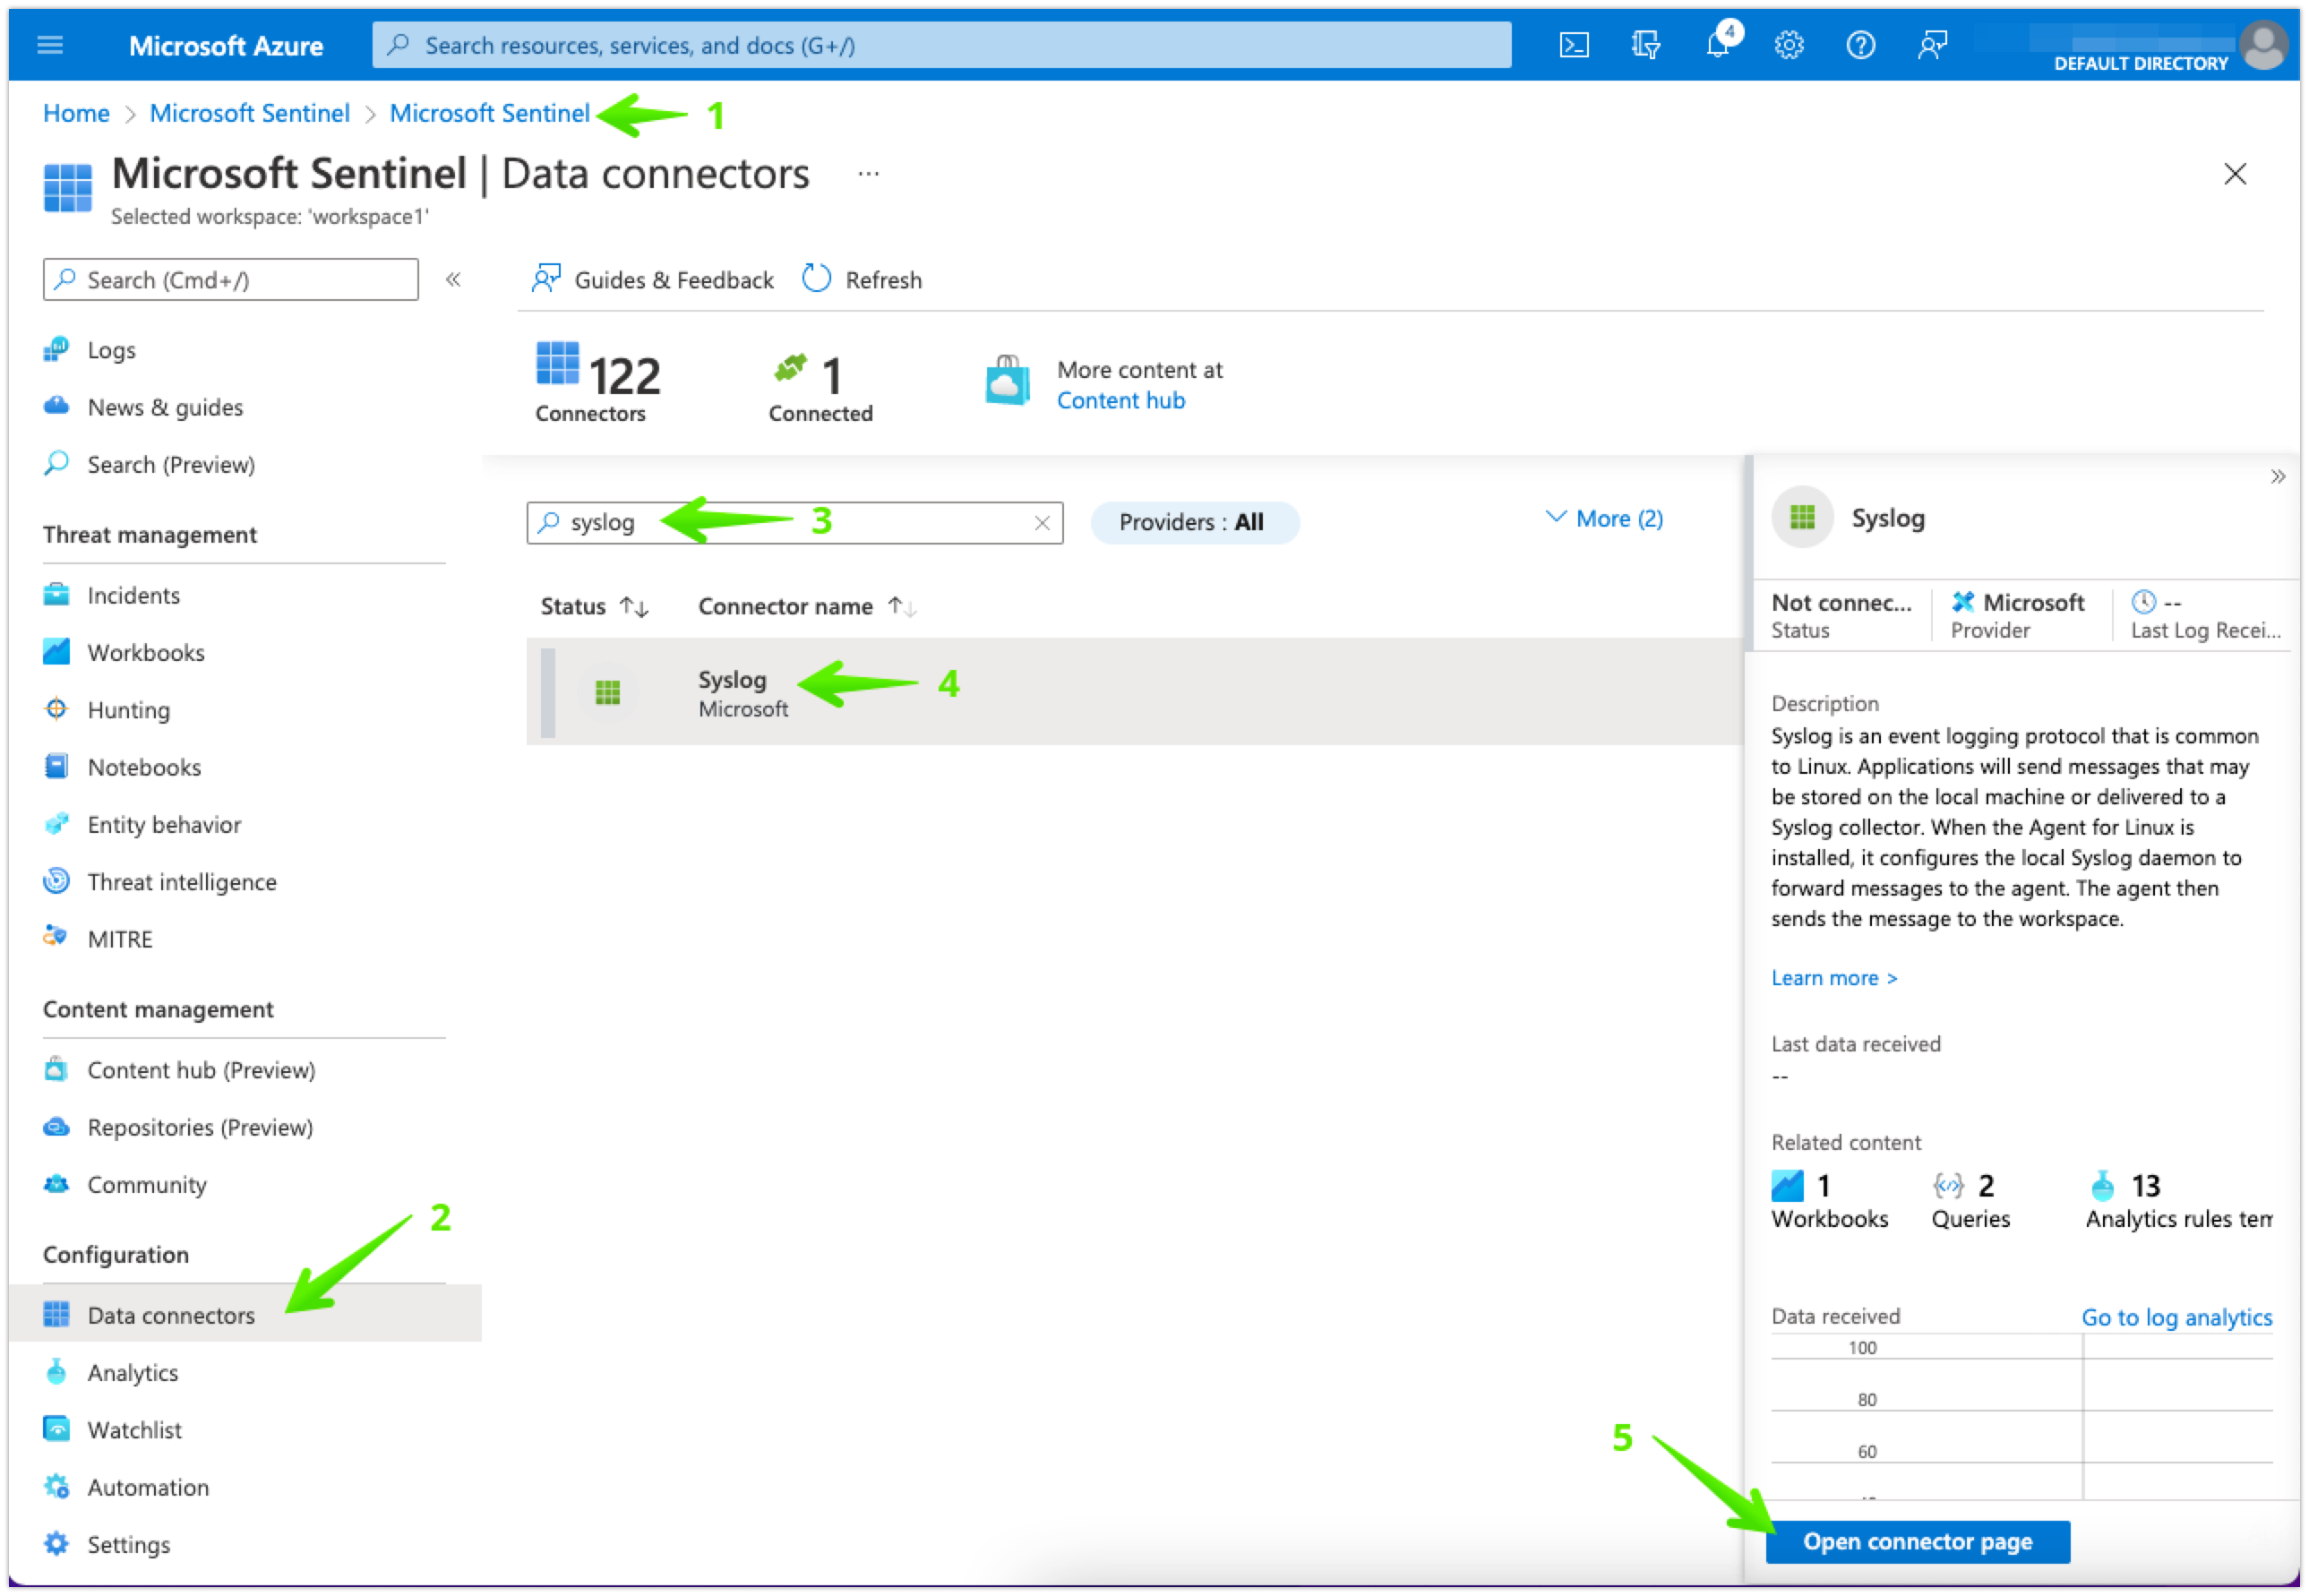Viewport: 2309px width, 1596px height.
Task: Clear the syslog search text
Action: (x=1042, y=523)
